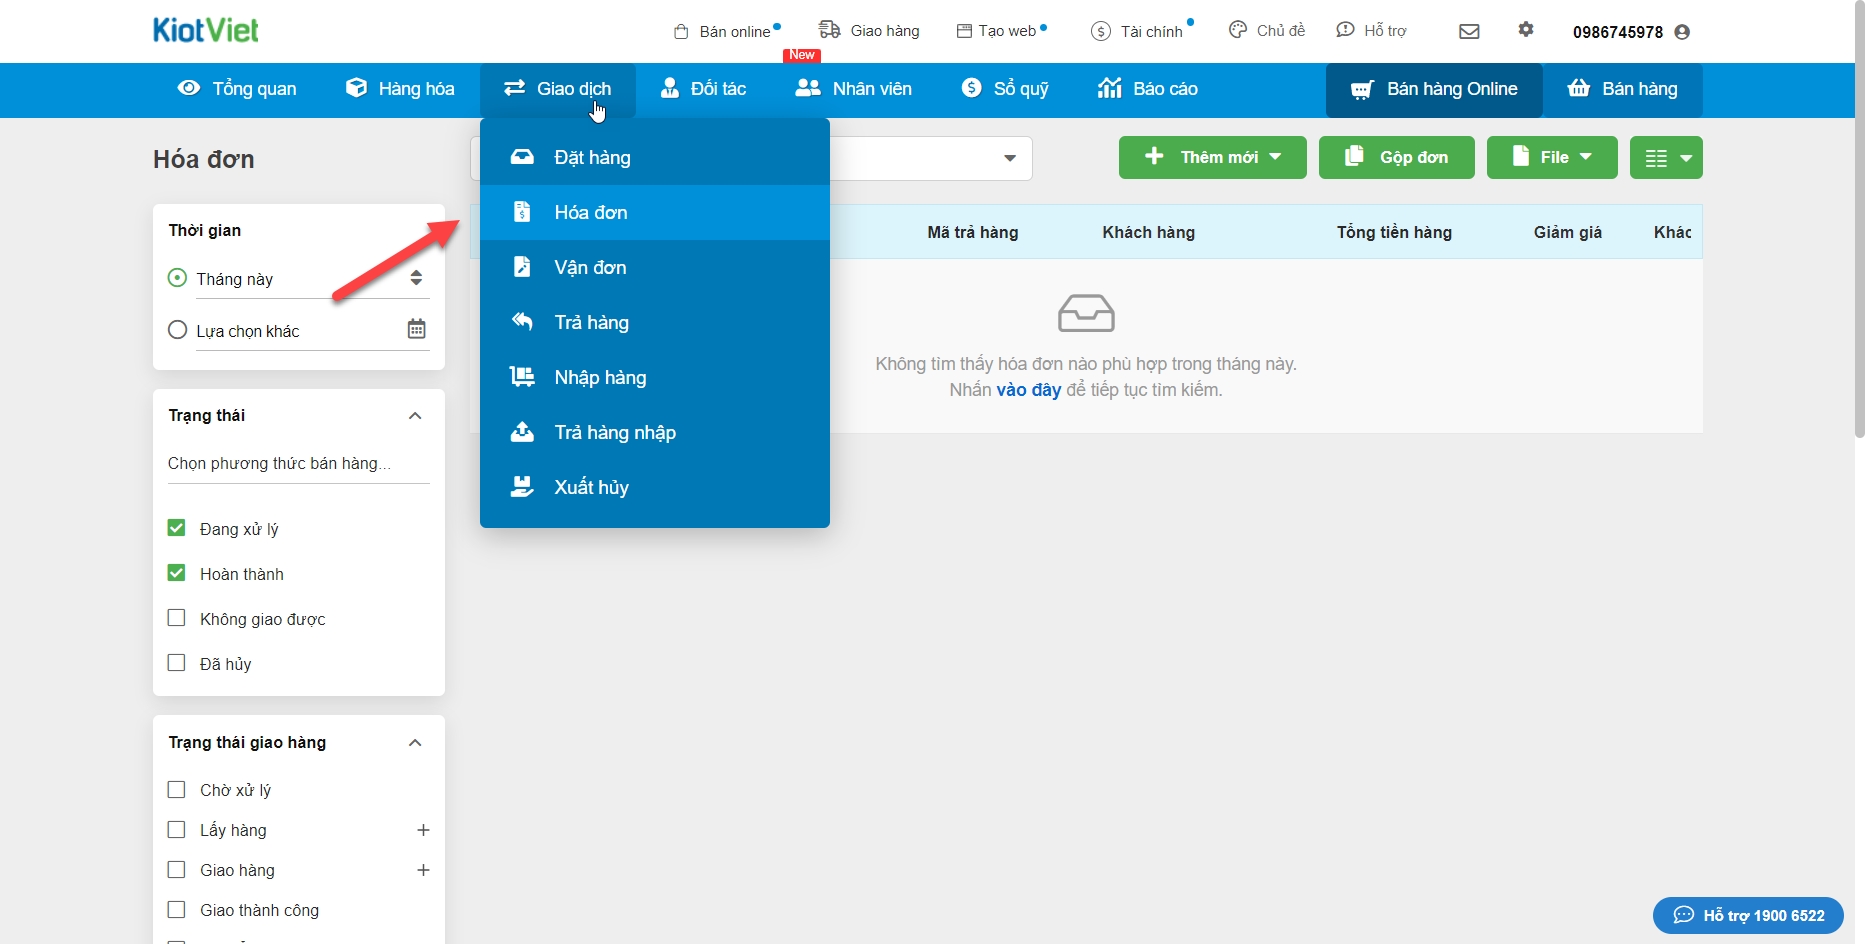Uncheck the Đang xử lý checkbox
This screenshot has width=1865, height=944.
pyautogui.click(x=177, y=528)
